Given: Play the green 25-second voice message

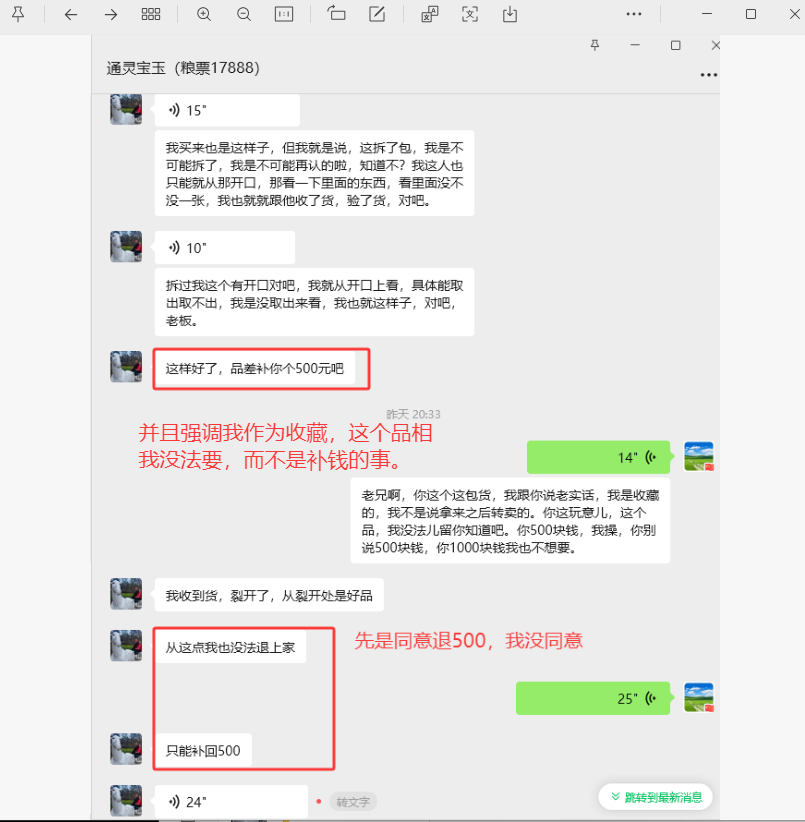Looking at the screenshot, I should [x=593, y=698].
